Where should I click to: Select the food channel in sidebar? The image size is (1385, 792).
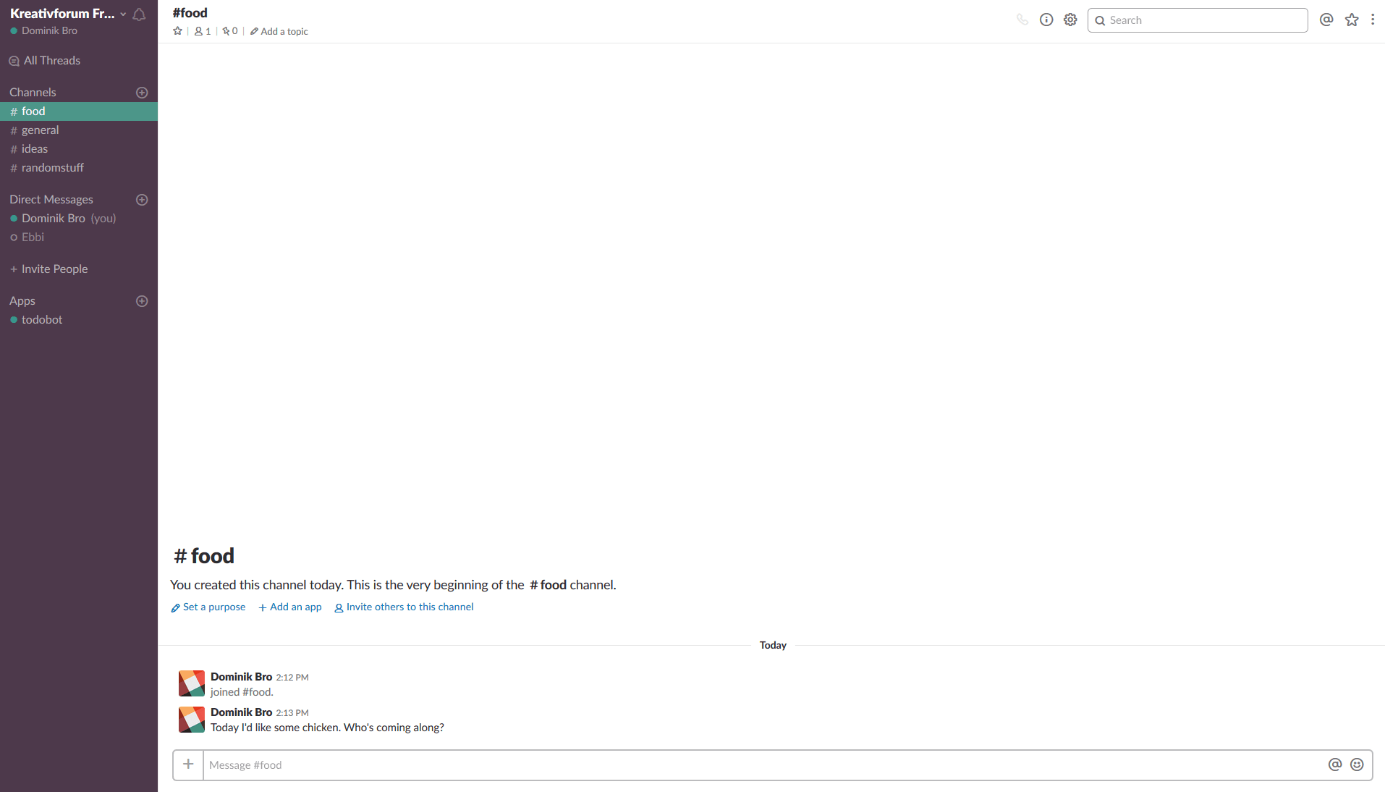pos(79,111)
